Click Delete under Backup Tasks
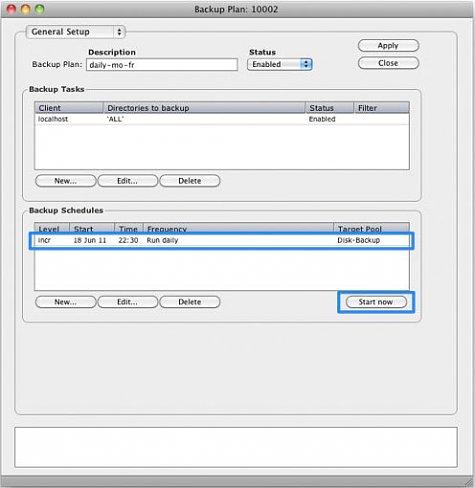 tap(190, 181)
